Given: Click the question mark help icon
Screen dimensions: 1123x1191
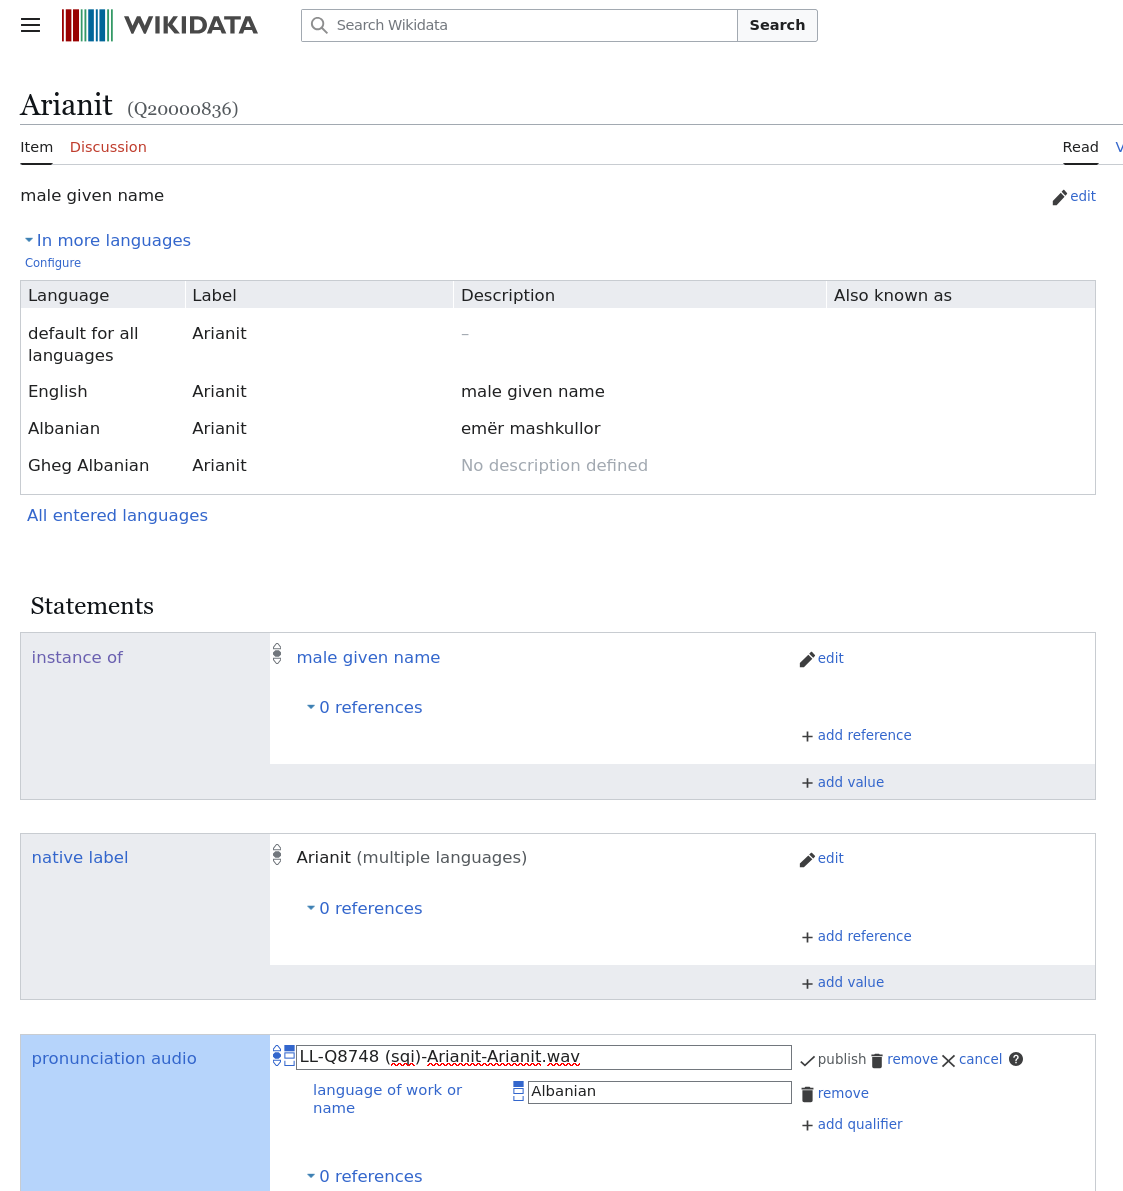Looking at the screenshot, I should (1015, 1059).
